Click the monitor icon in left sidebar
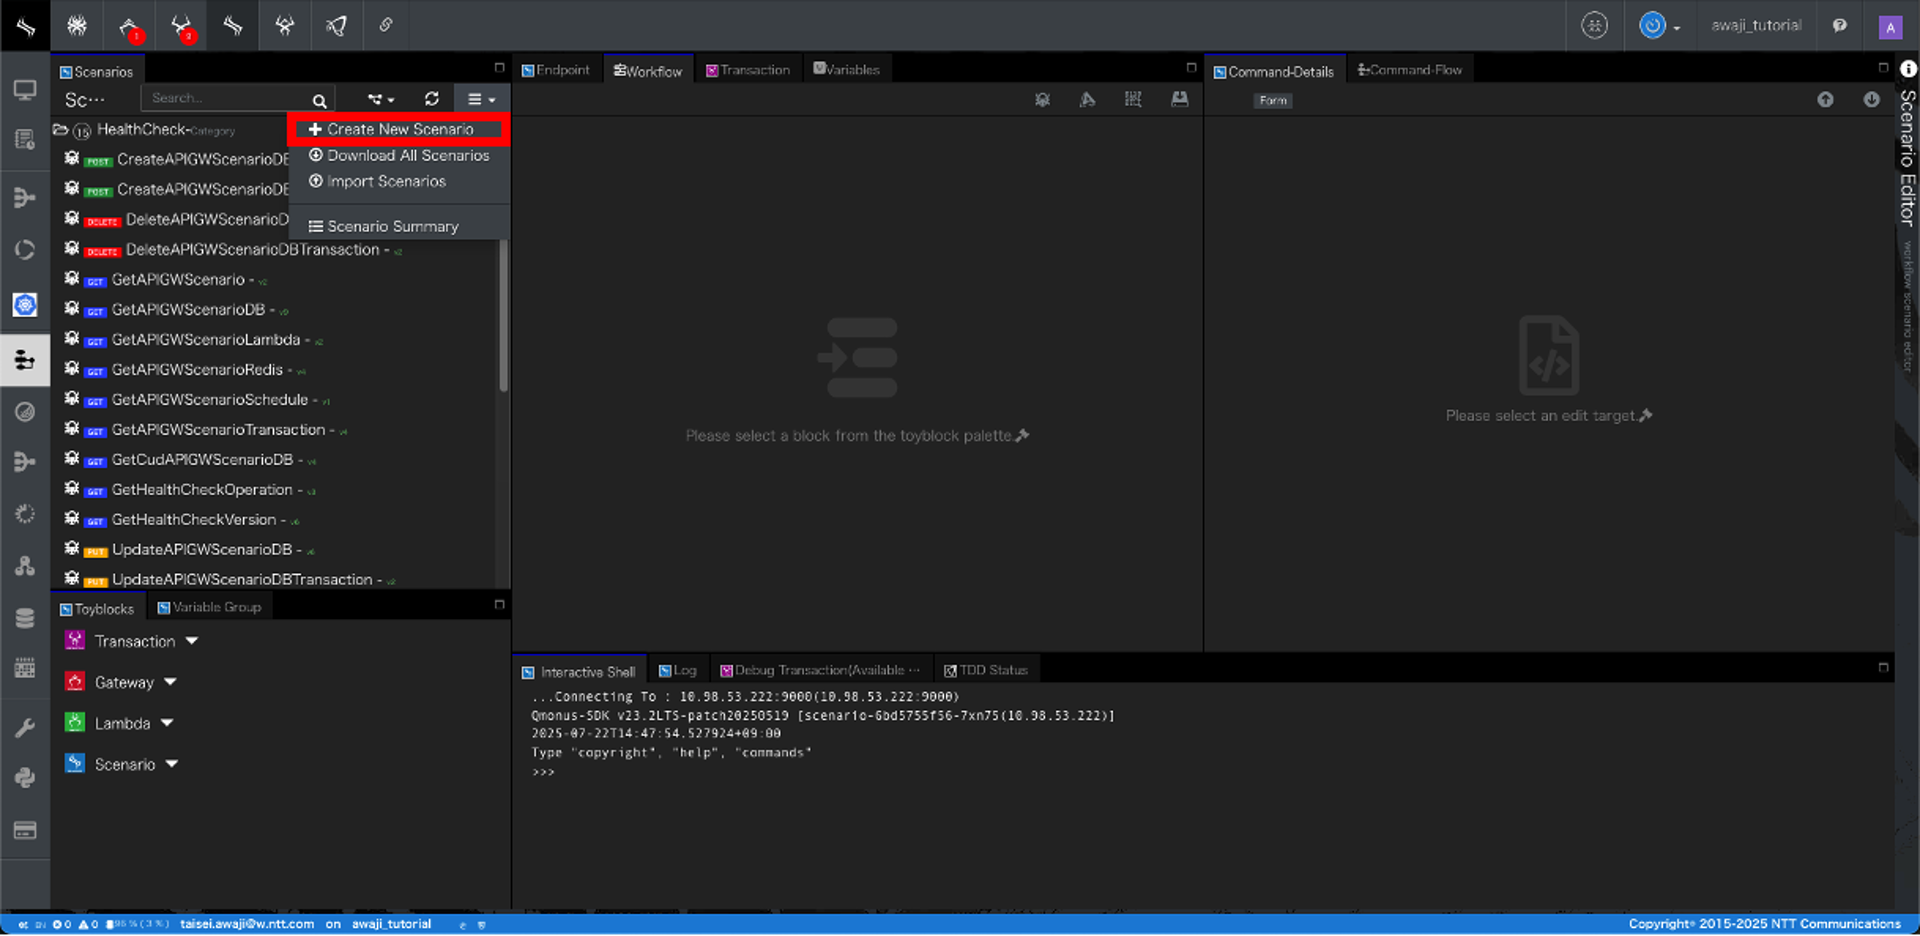This screenshot has height=936, width=1920. [x=25, y=91]
